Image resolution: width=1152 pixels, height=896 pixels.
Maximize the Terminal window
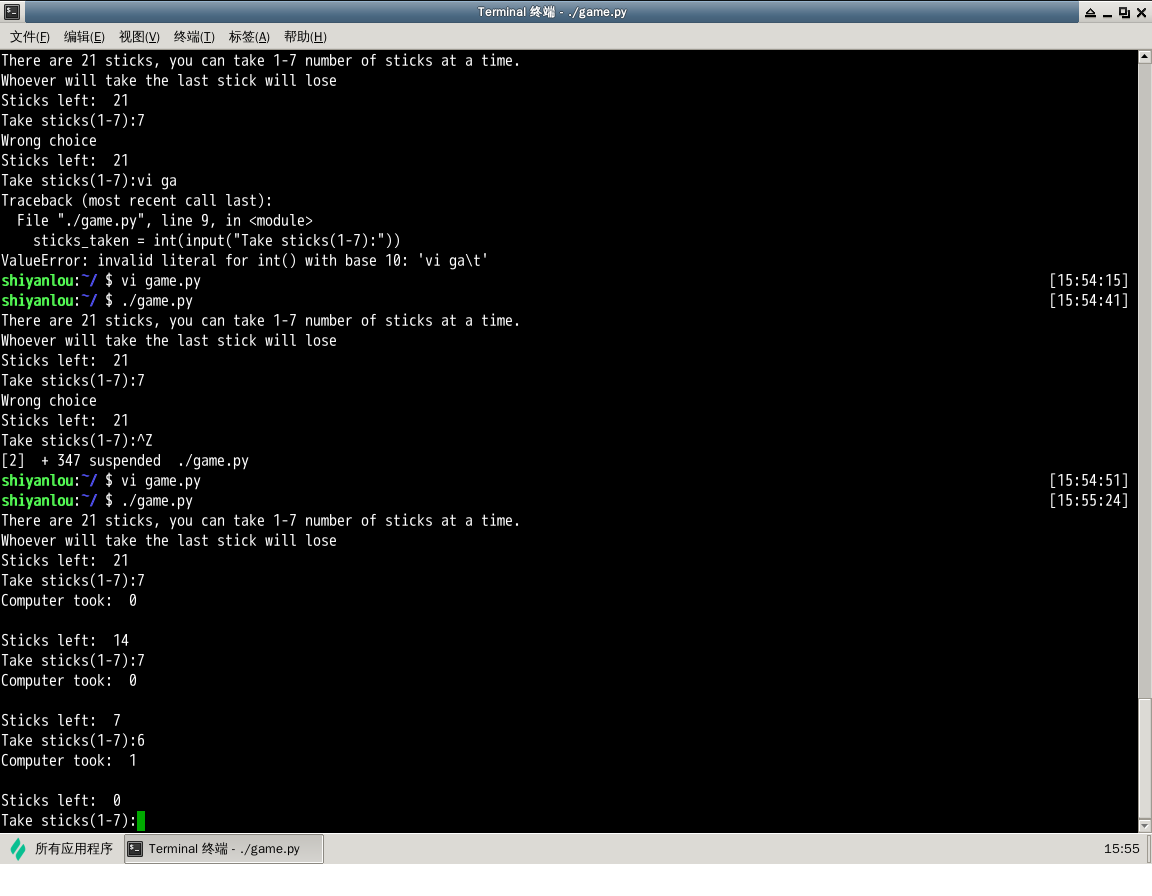click(x=1124, y=12)
